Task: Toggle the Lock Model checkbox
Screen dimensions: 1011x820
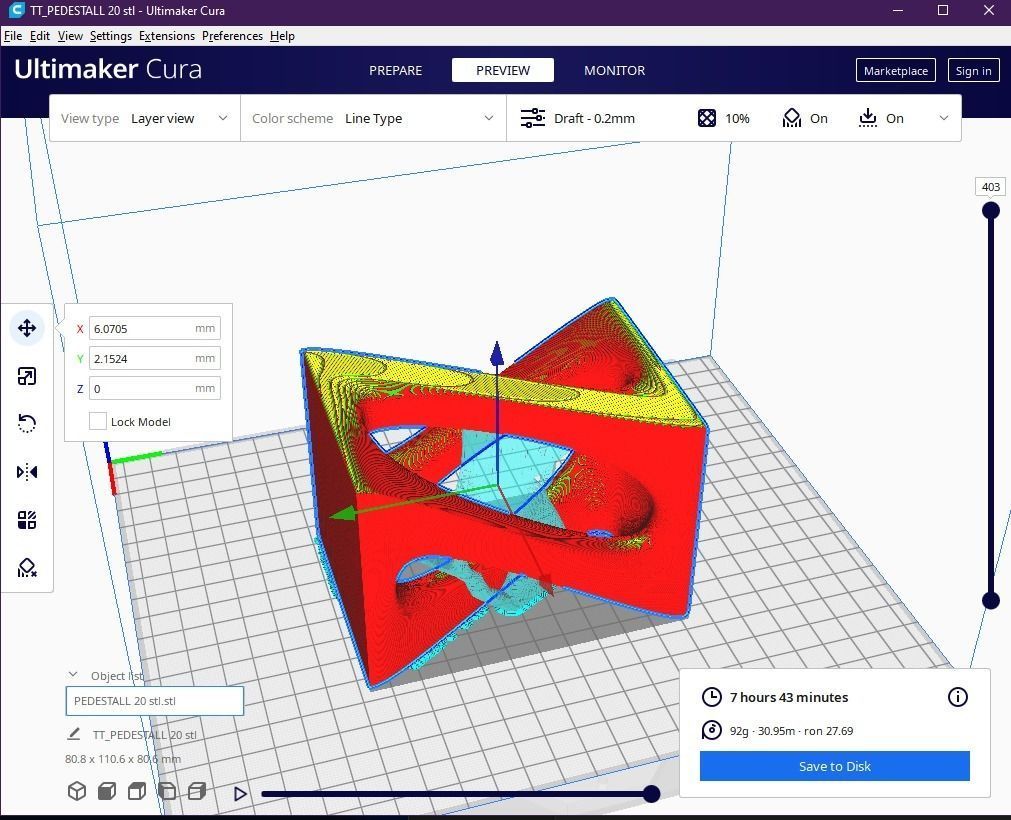Action: click(97, 421)
